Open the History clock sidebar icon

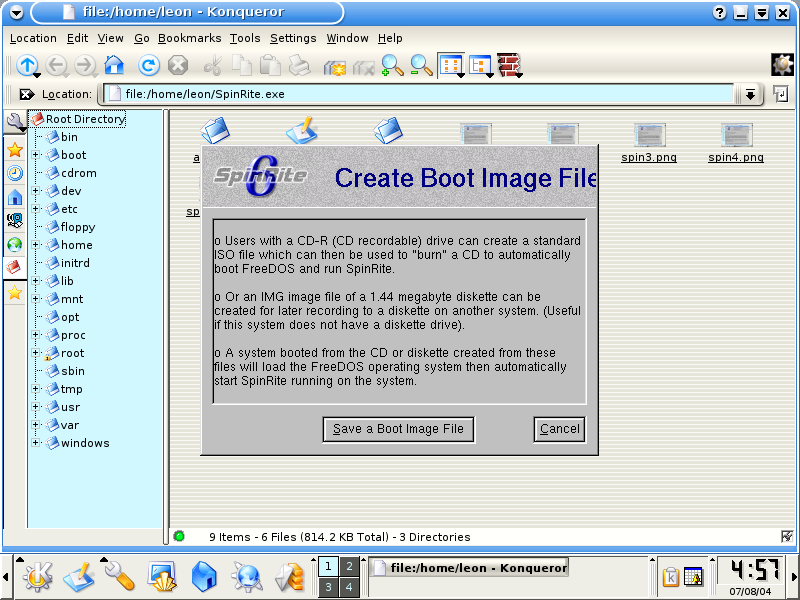tap(15, 173)
